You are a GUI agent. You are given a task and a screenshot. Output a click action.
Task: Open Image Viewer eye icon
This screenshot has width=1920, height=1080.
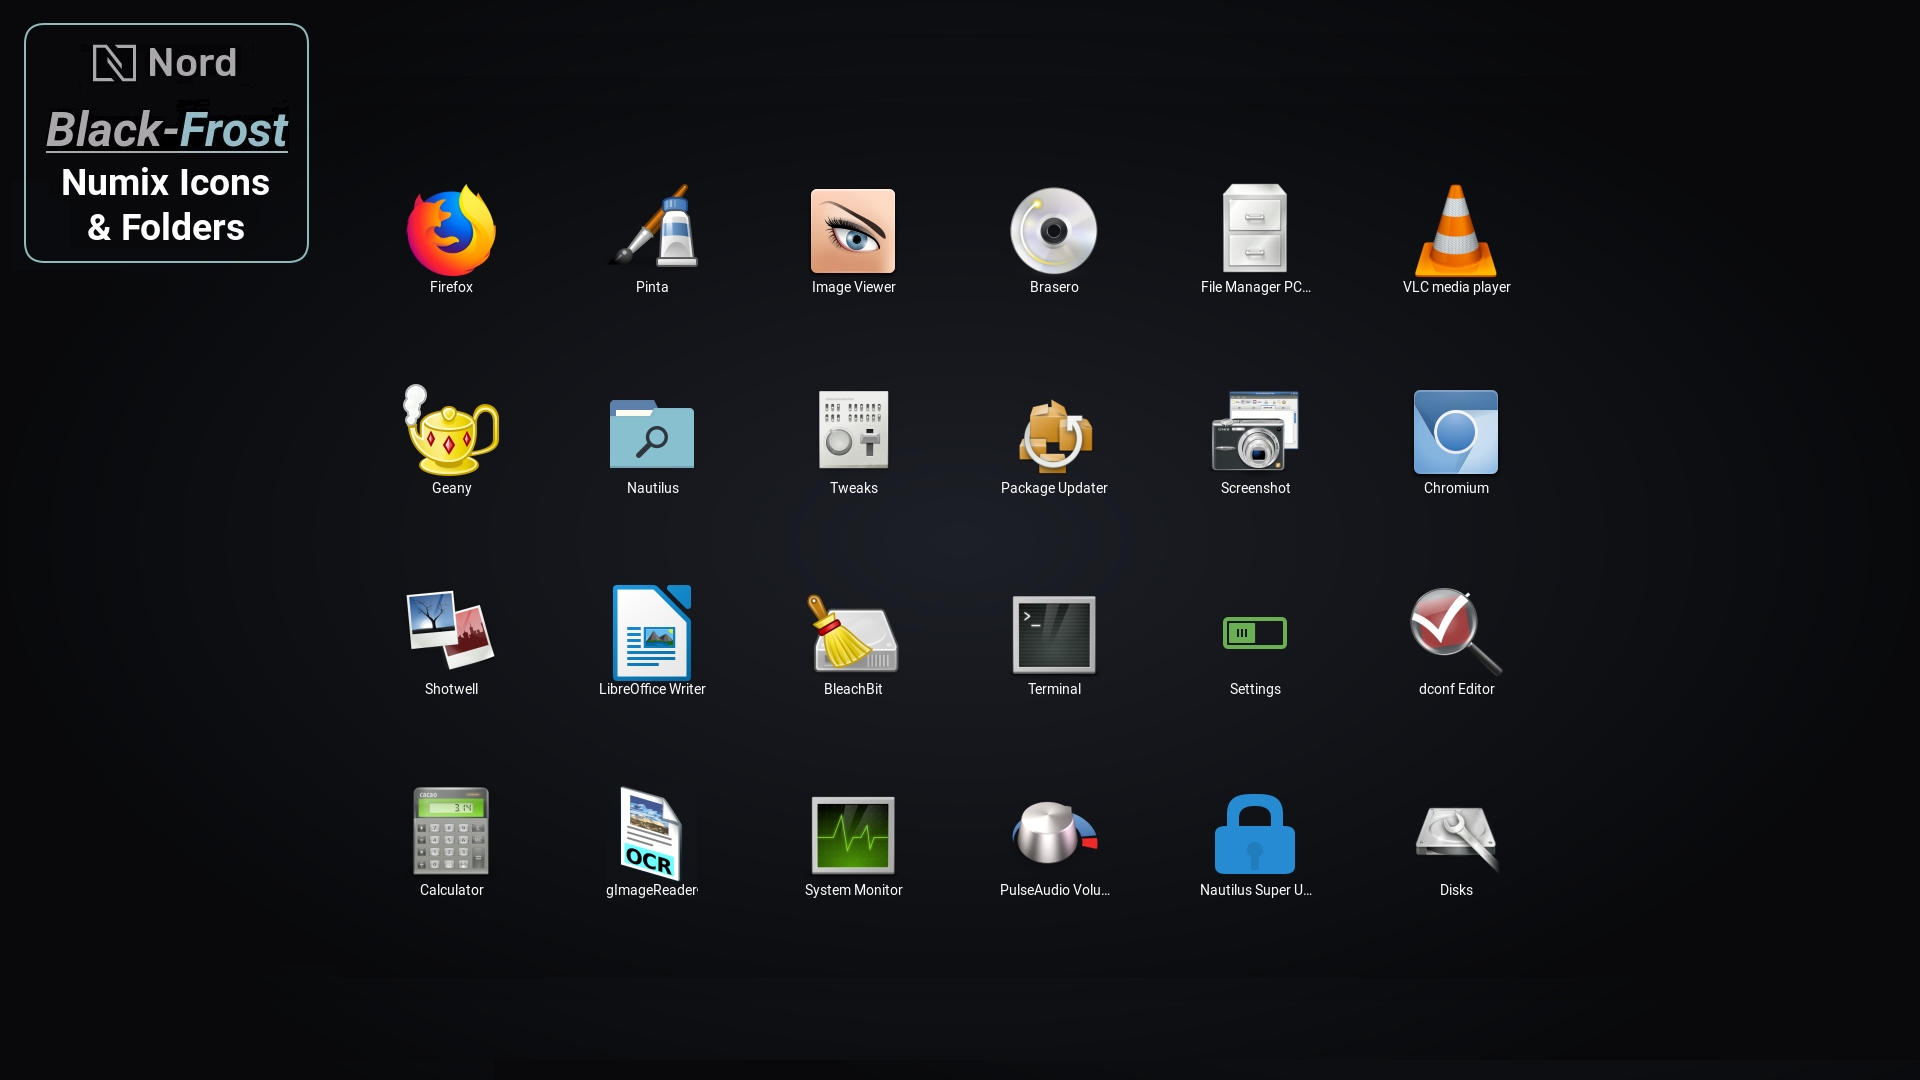point(853,231)
